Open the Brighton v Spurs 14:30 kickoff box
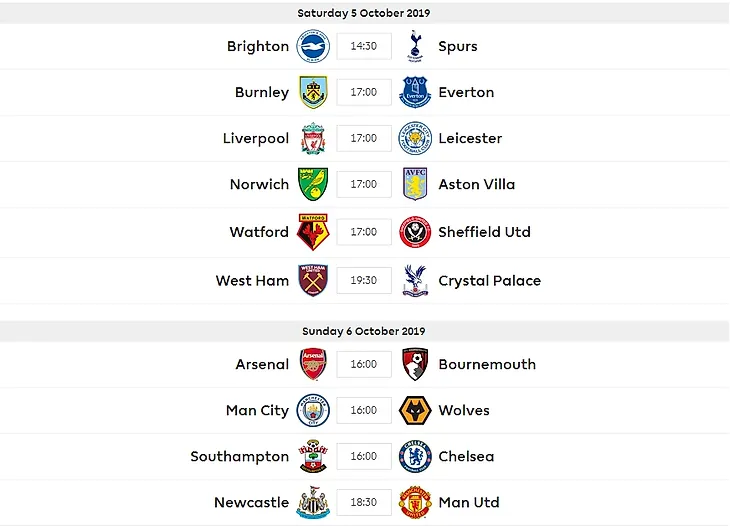 [364, 46]
